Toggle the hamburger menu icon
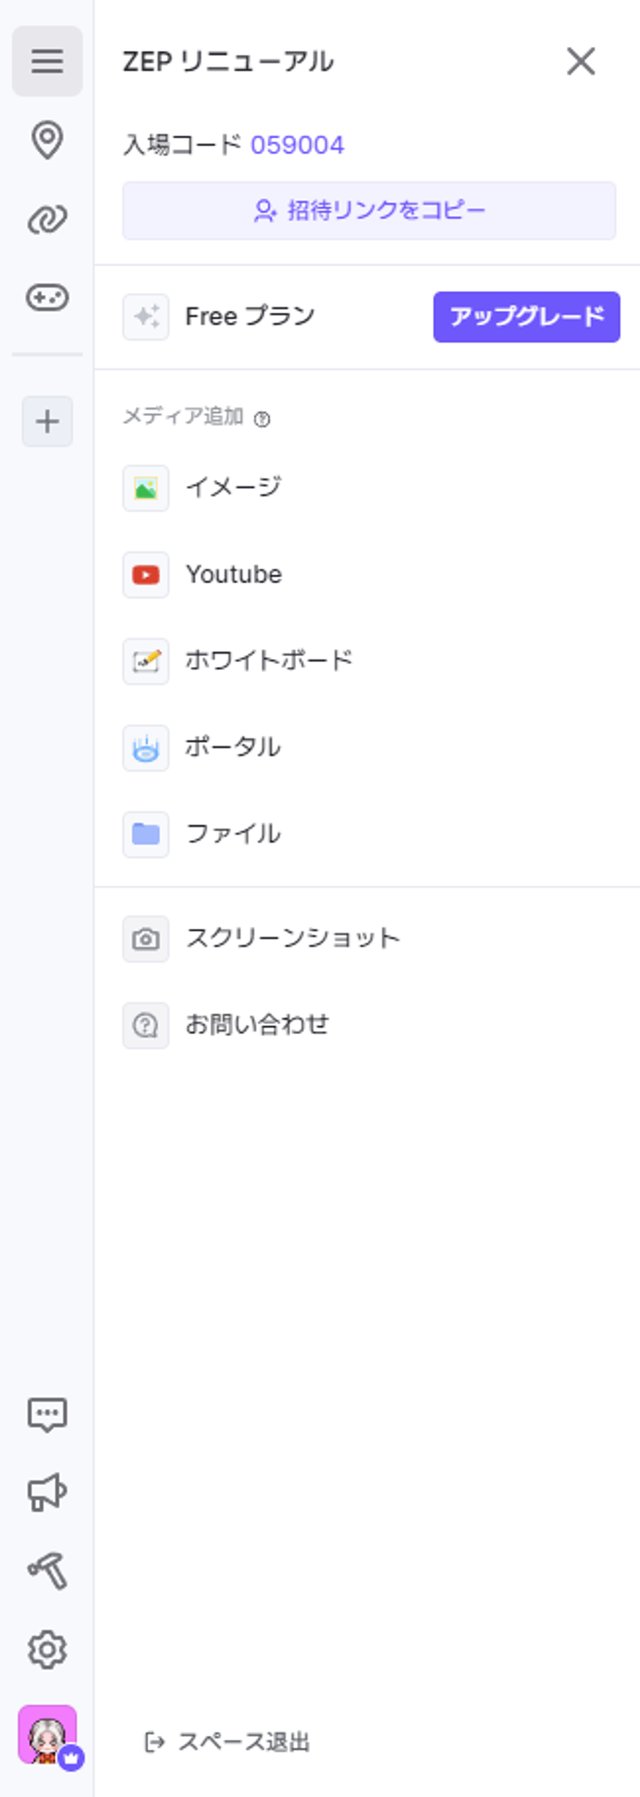This screenshot has height=1797, width=640. coord(47,61)
